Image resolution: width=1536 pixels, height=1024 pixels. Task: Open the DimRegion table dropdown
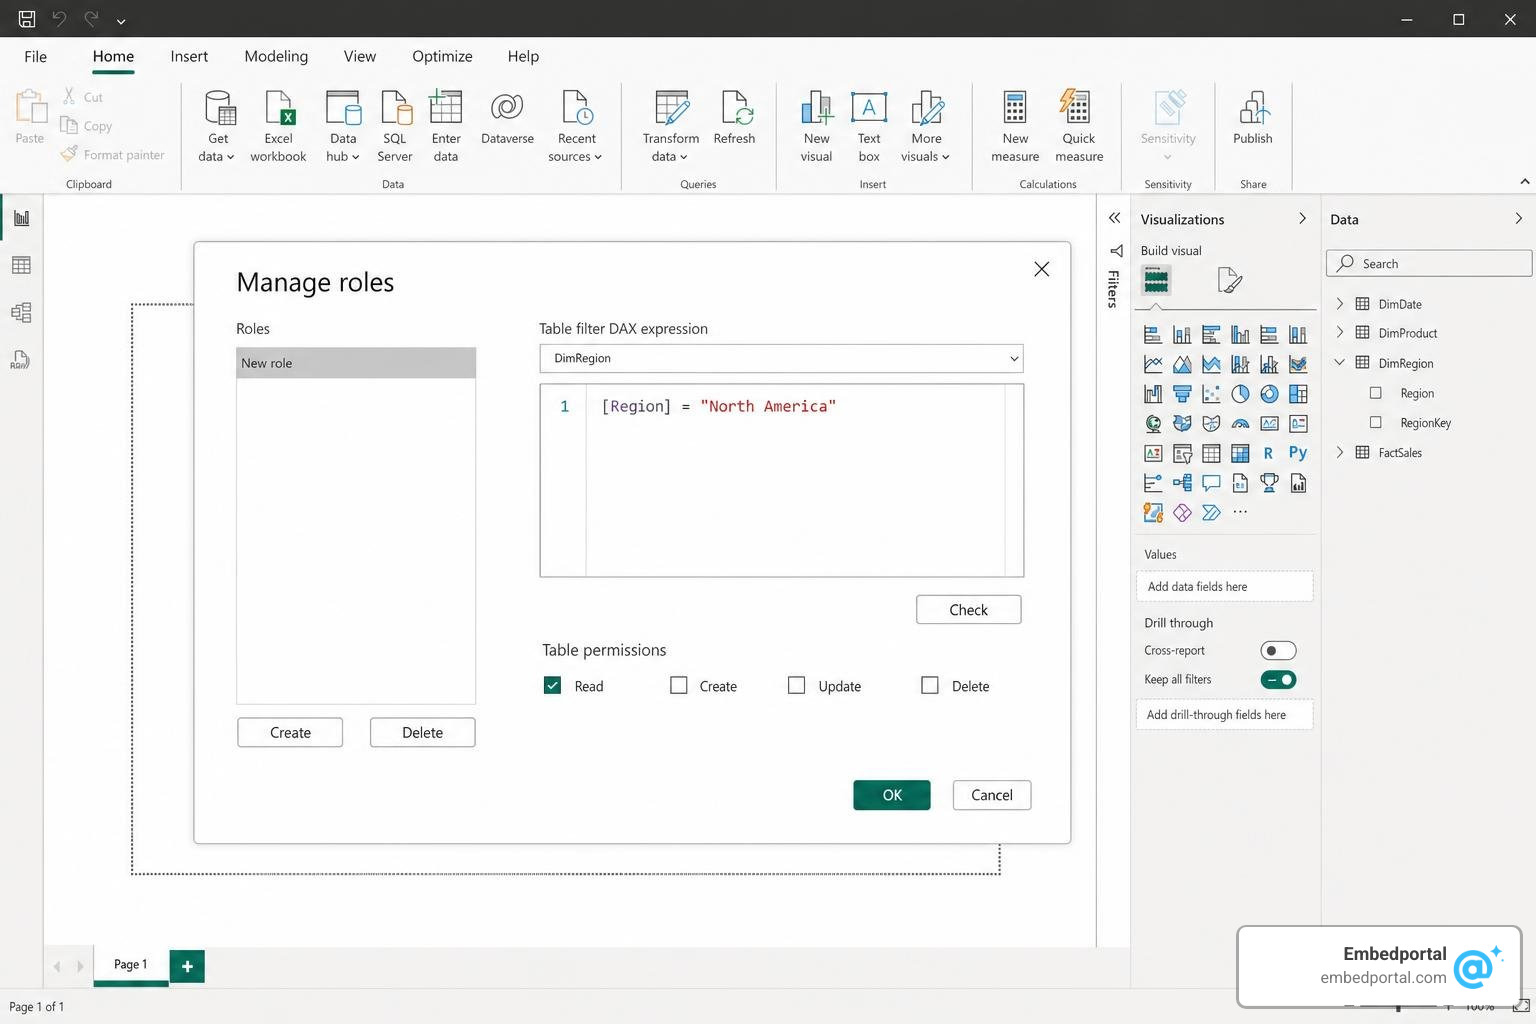(781, 358)
